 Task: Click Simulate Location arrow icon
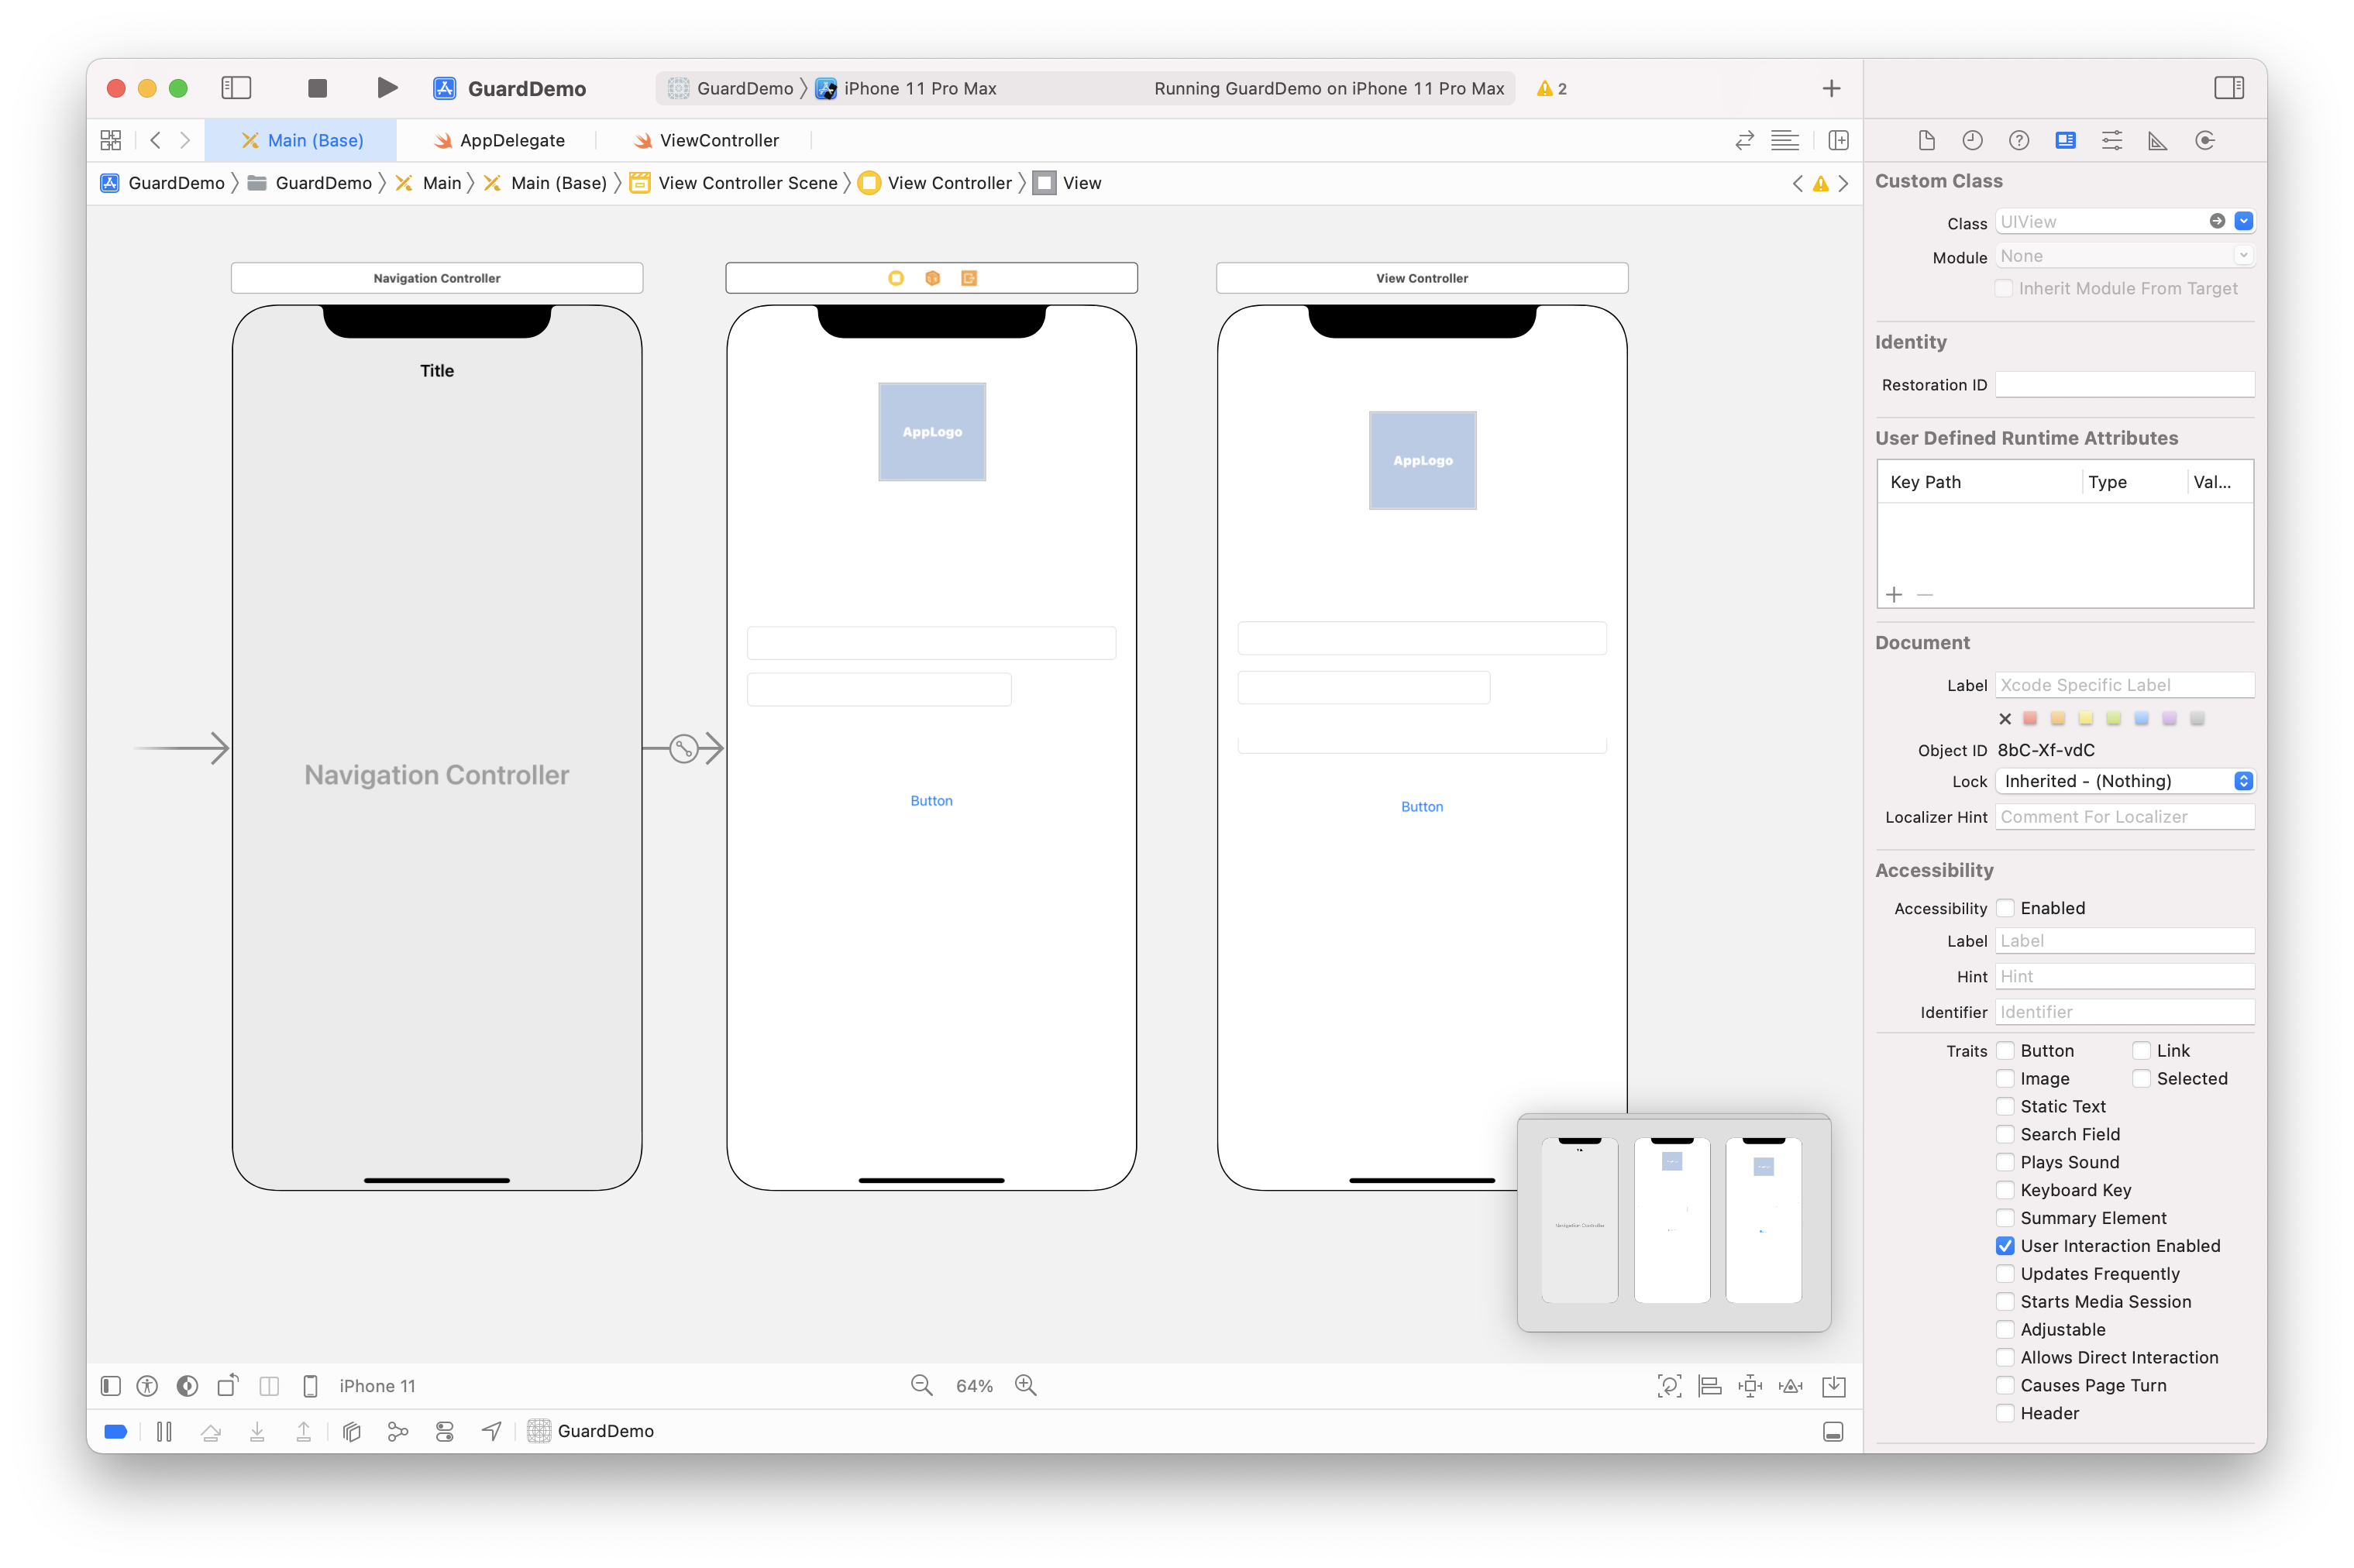[x=491, y=1431]
